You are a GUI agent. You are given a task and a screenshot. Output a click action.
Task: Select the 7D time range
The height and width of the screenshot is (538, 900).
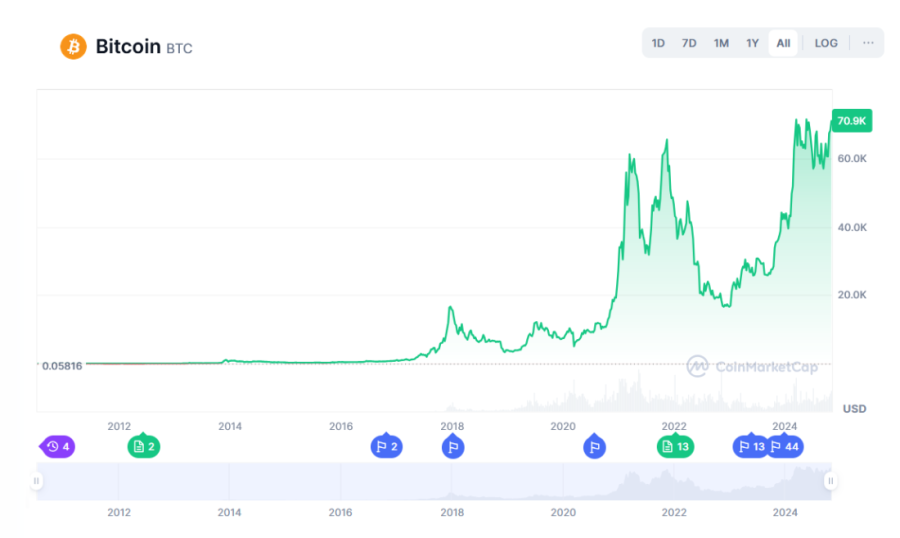point(689,43)
